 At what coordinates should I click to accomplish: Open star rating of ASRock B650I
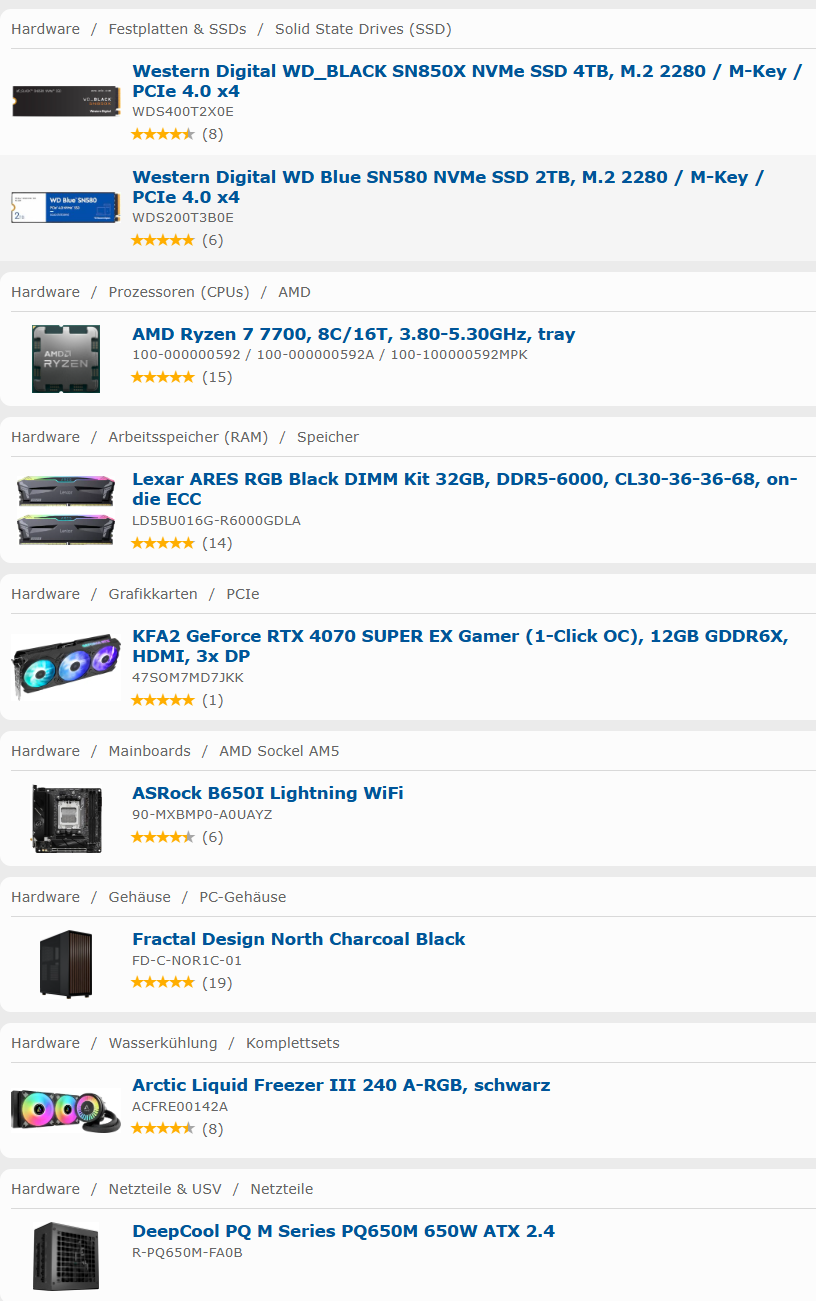[x=163, y=837]
